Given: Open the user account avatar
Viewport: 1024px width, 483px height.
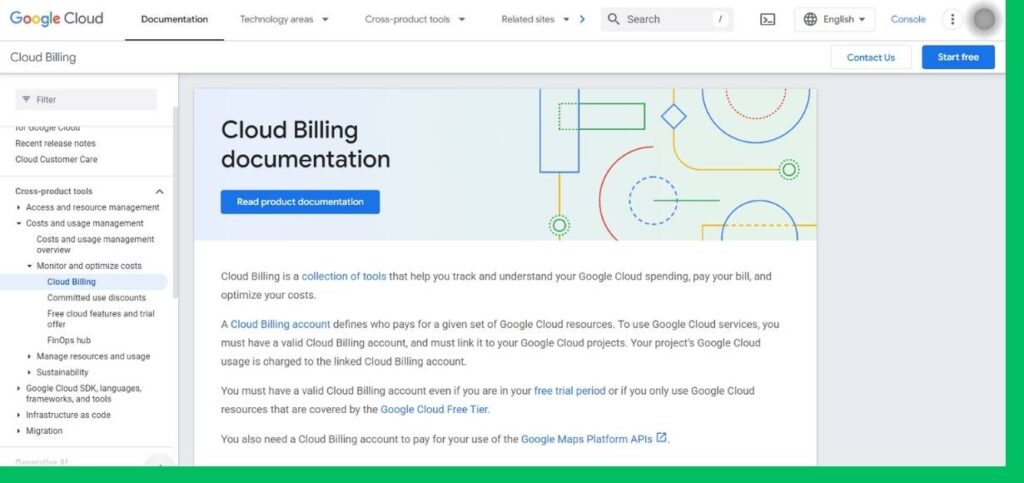Looking at the screenshot, I should [x=984, y=20].
